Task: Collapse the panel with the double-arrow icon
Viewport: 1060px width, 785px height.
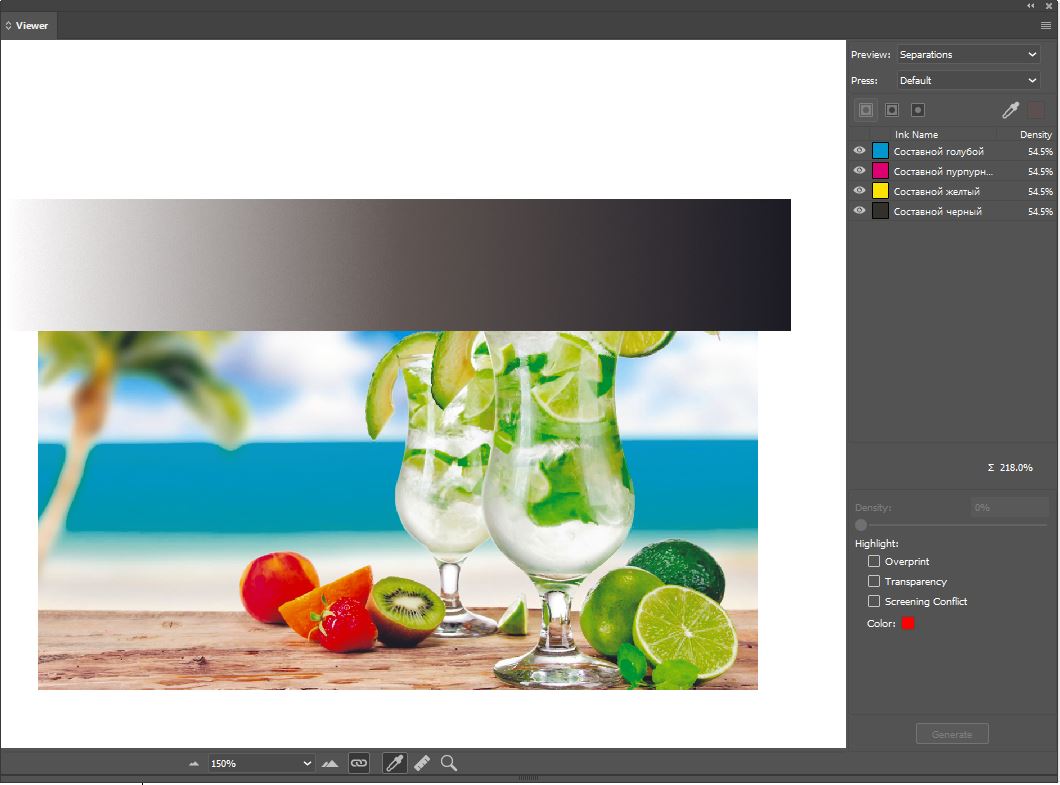Action: coord(1031,5)
